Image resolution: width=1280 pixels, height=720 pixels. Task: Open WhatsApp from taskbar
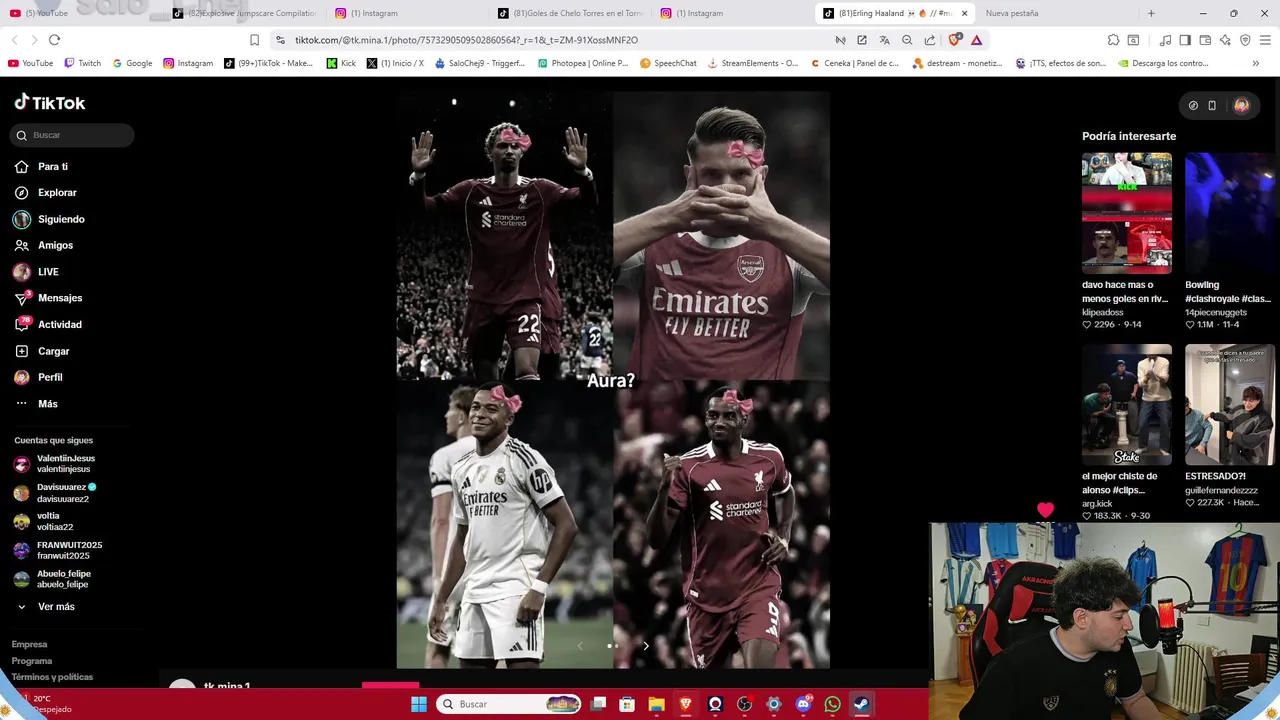click(x=832, y=704)
